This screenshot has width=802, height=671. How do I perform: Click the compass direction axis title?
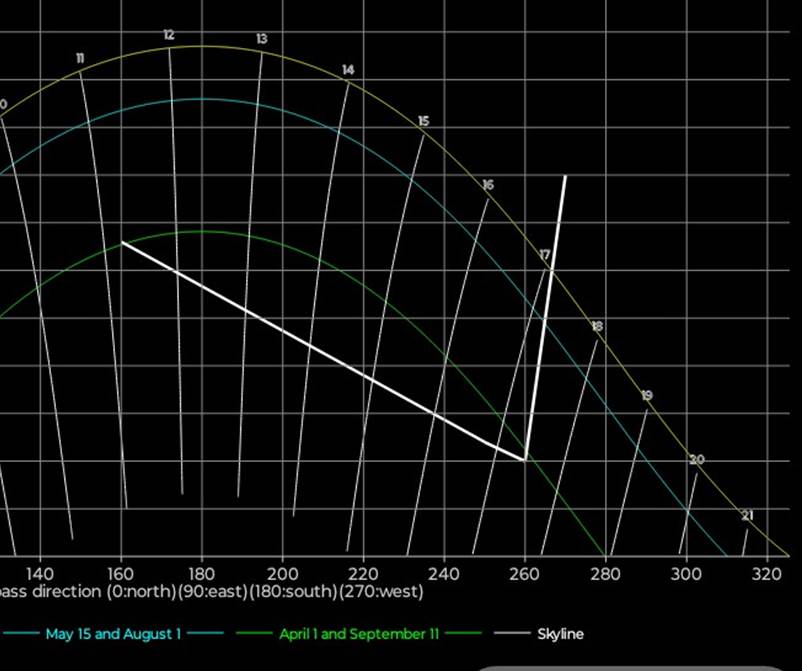[x=212, y=591]
